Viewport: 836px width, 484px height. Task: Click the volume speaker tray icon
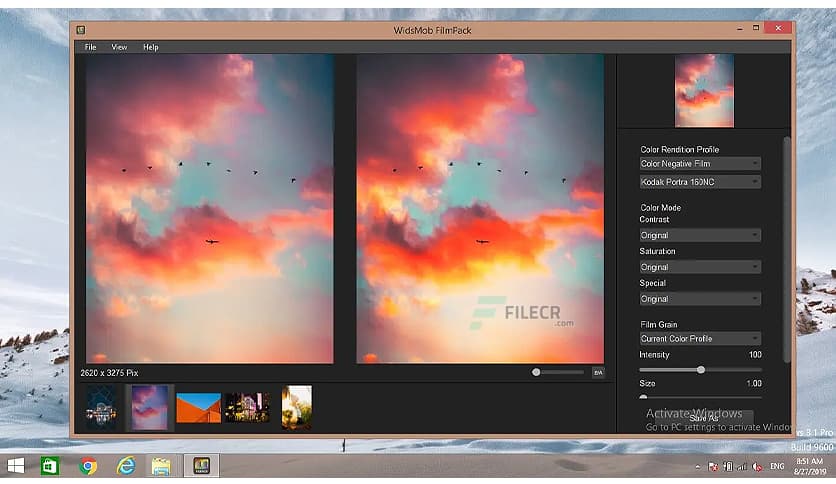click(757, 467)
